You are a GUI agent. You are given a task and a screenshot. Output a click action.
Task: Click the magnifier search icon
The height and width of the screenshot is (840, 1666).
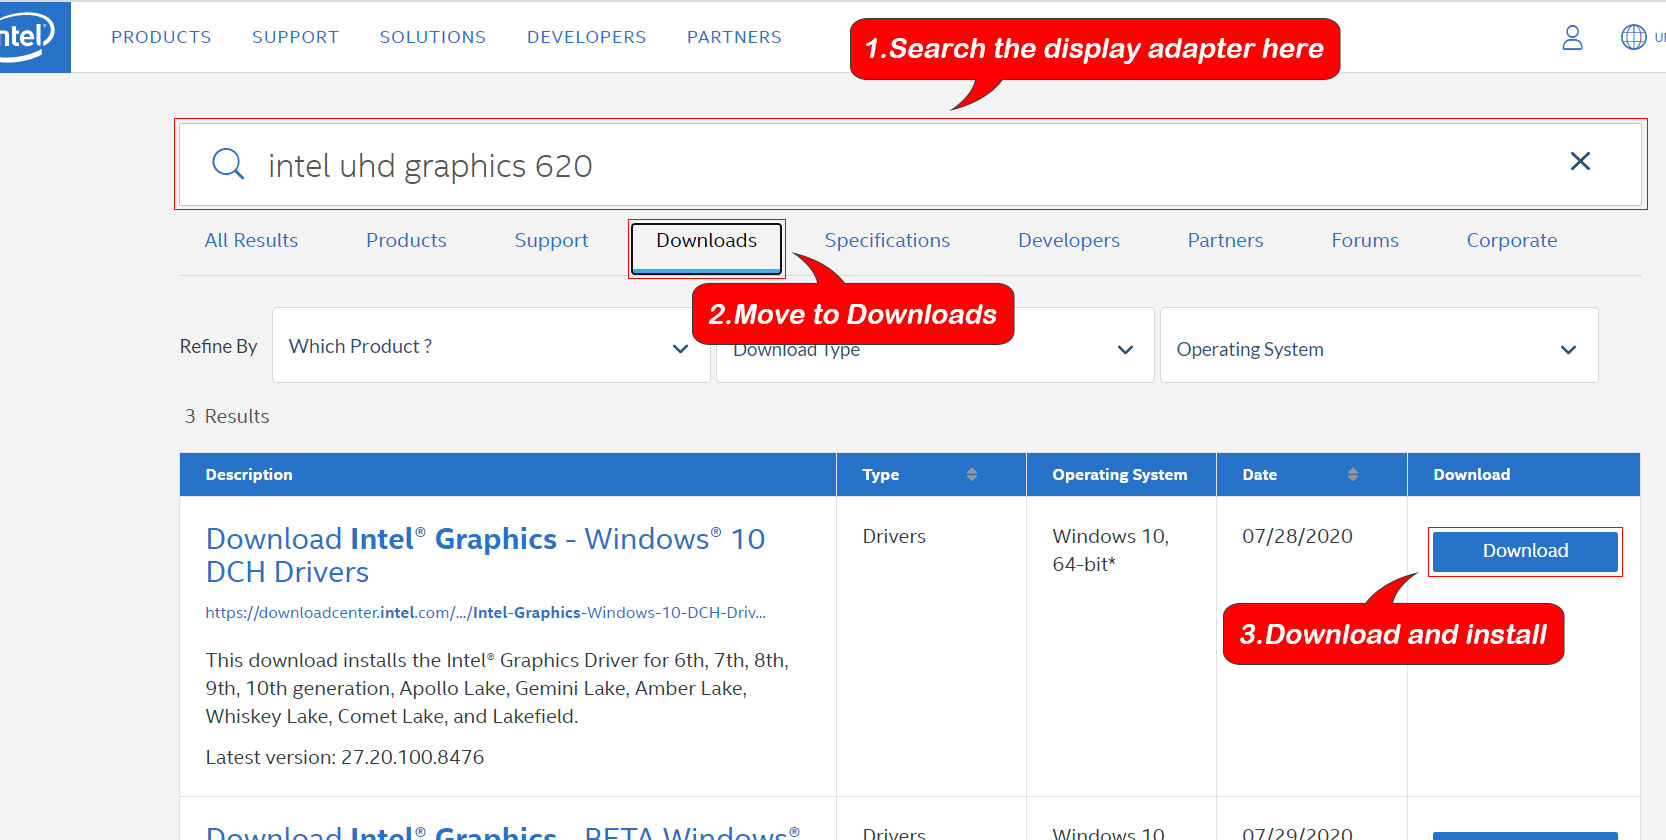pyautogui.click(x=228, y=164)
